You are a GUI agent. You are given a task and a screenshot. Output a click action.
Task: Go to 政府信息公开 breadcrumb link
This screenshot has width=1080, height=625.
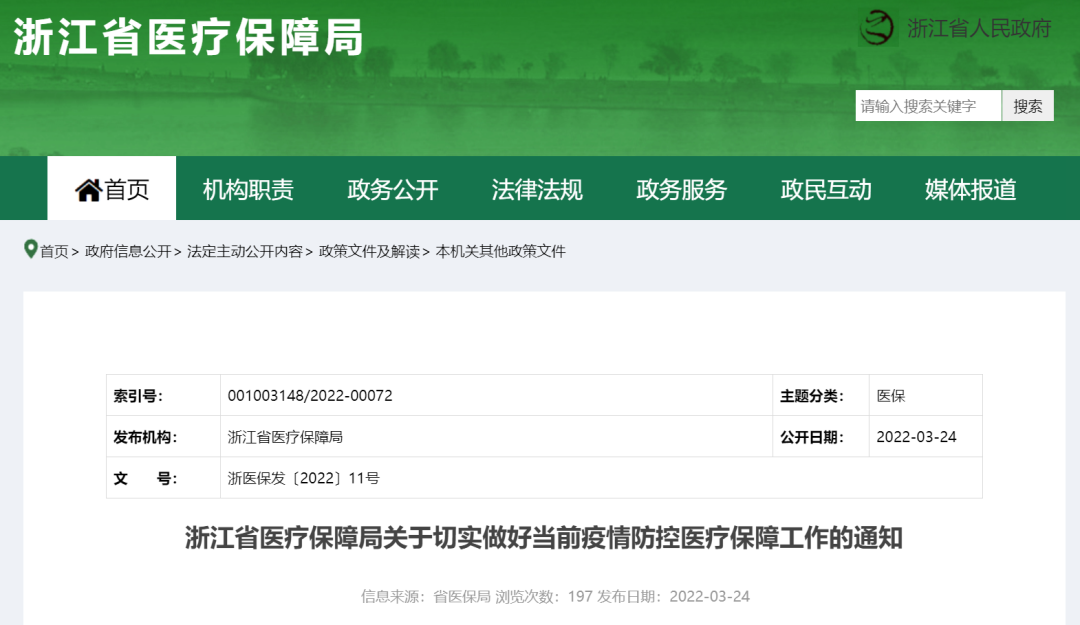[128, 252]
